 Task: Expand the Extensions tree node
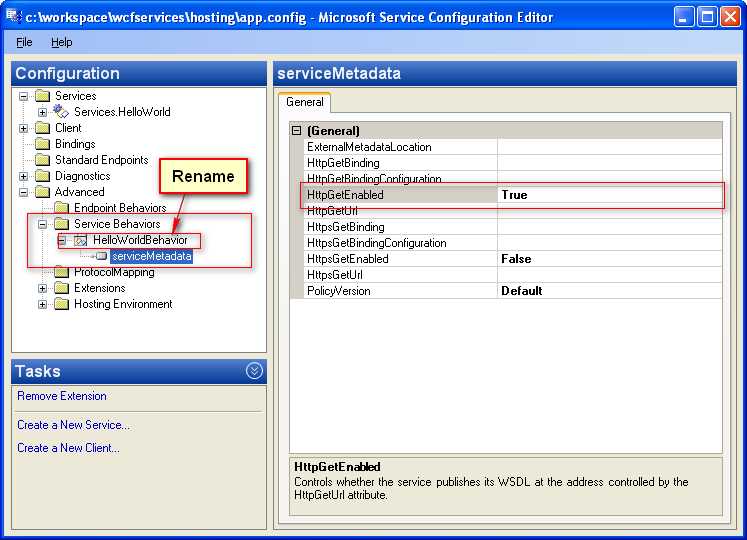pyautogui.click(x=42, y=288)
